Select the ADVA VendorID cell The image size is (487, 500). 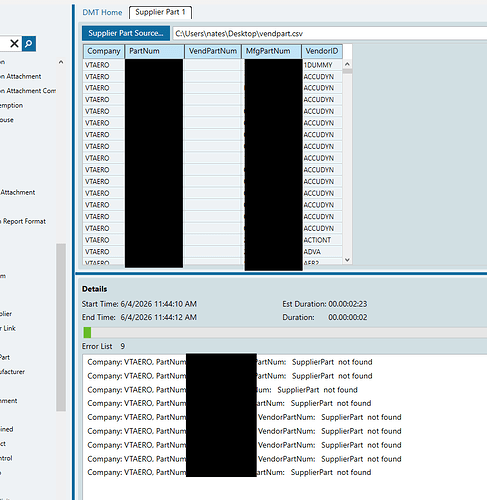322,252
